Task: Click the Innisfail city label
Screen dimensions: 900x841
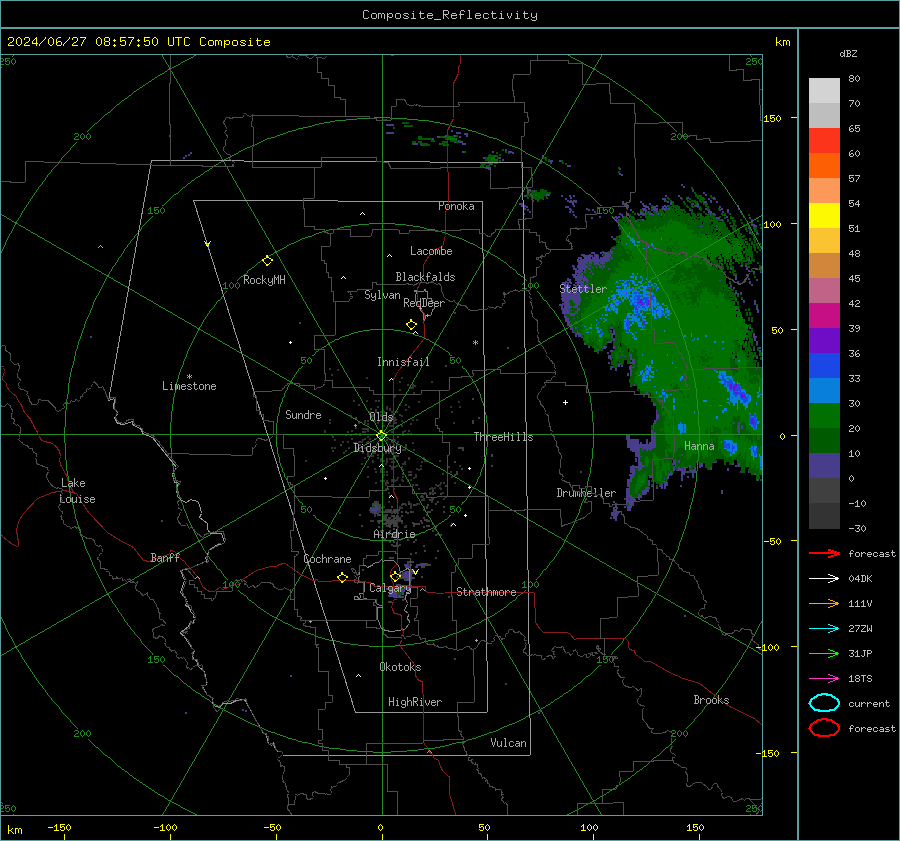Action: (403, 362)
